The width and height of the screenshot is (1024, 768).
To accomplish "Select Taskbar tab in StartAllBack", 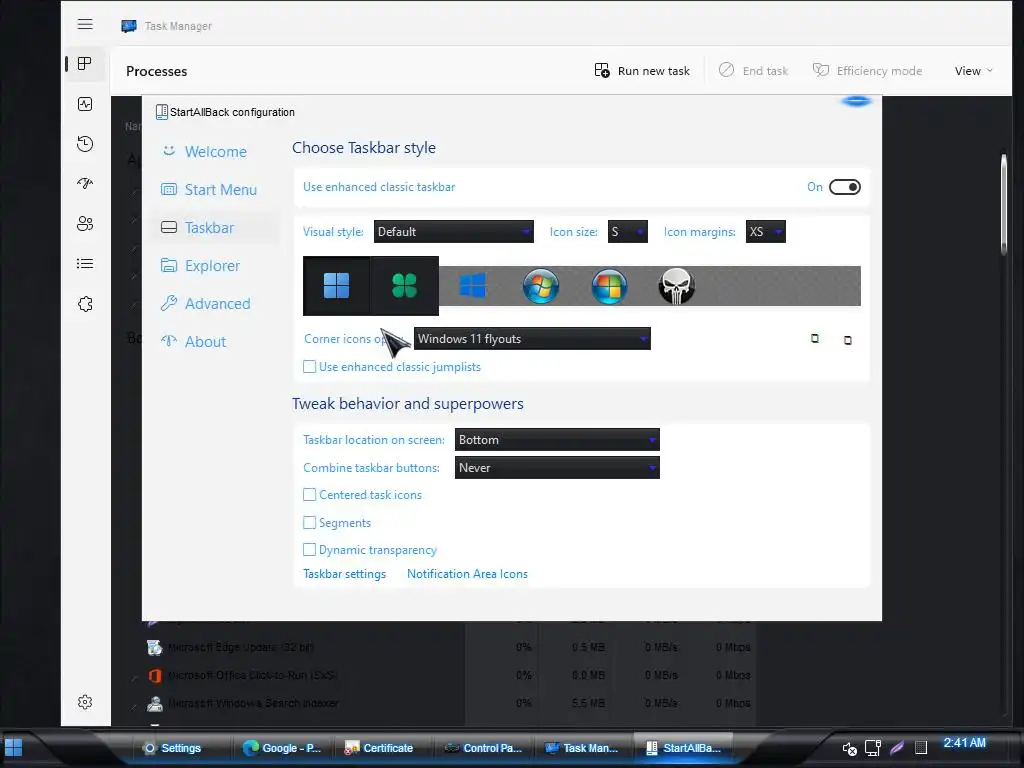I will point(215,227).
